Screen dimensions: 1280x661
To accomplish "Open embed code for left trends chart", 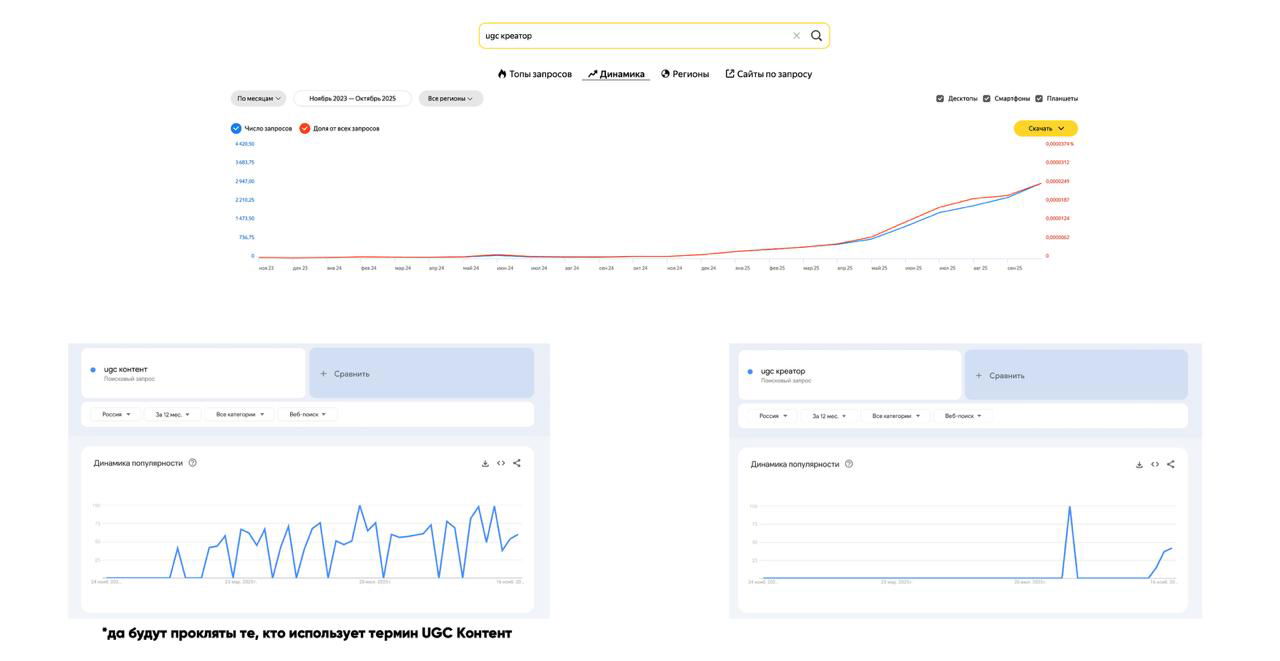I will tap(501, 463).
